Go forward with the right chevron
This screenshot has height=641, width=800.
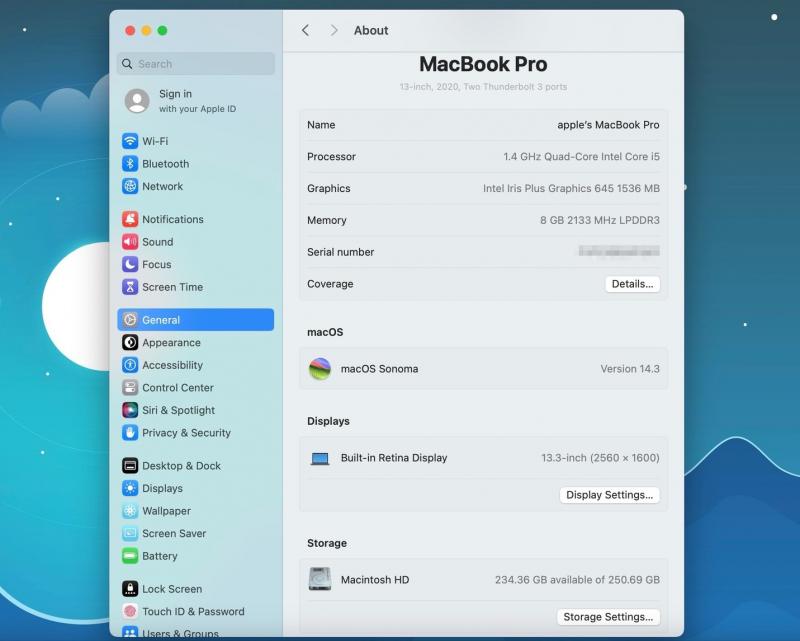334,30
